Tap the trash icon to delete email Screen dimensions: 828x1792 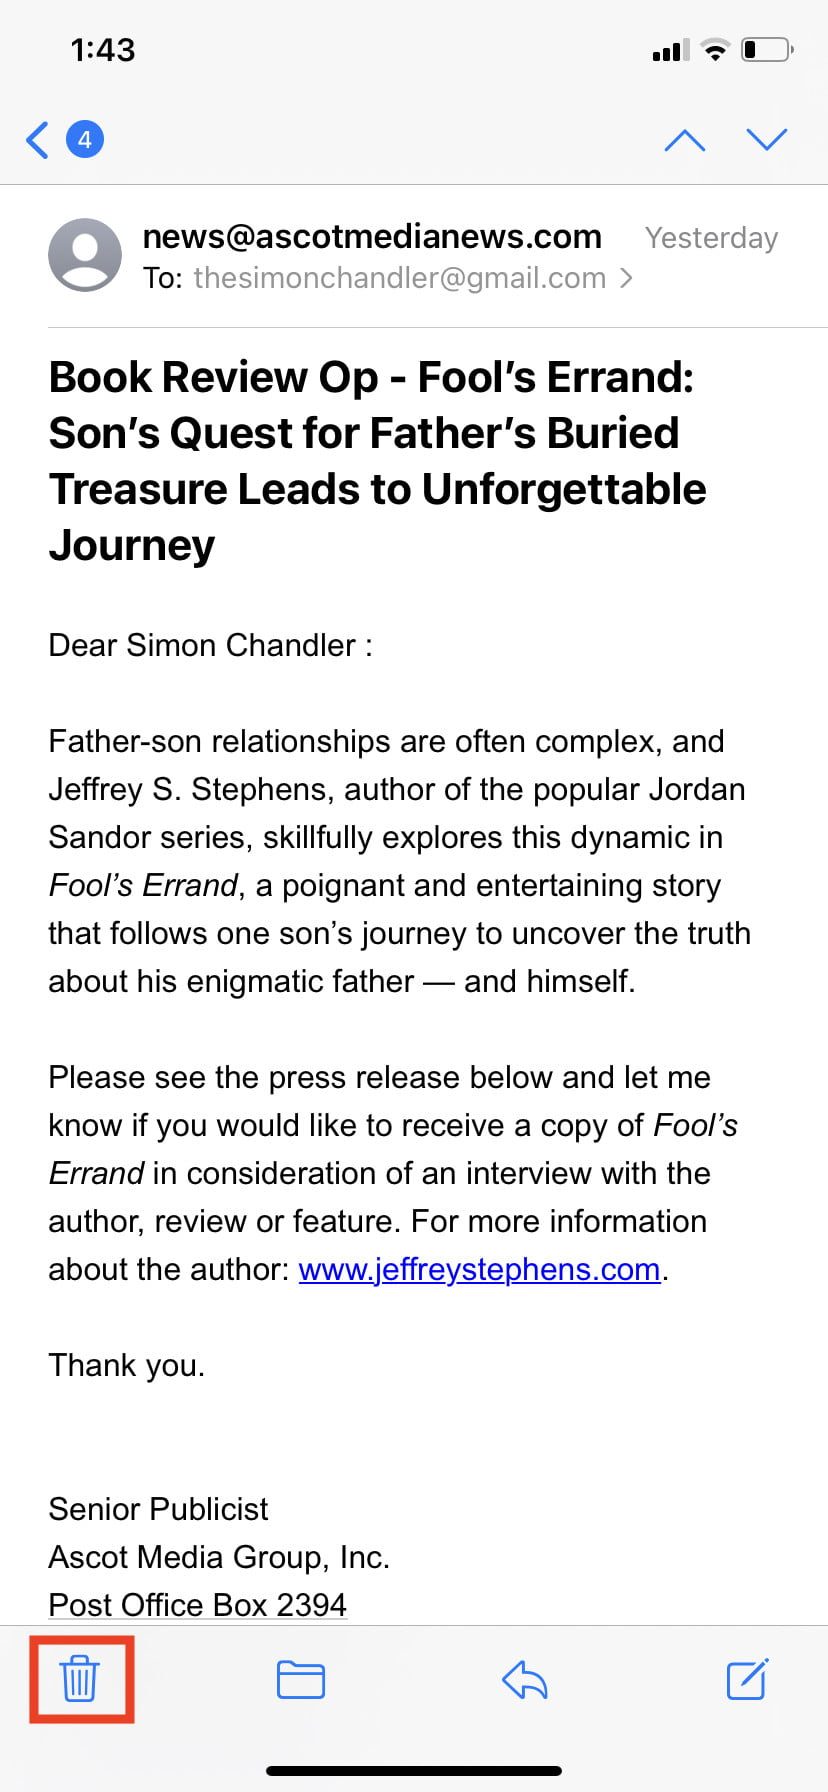[80, 1679]
